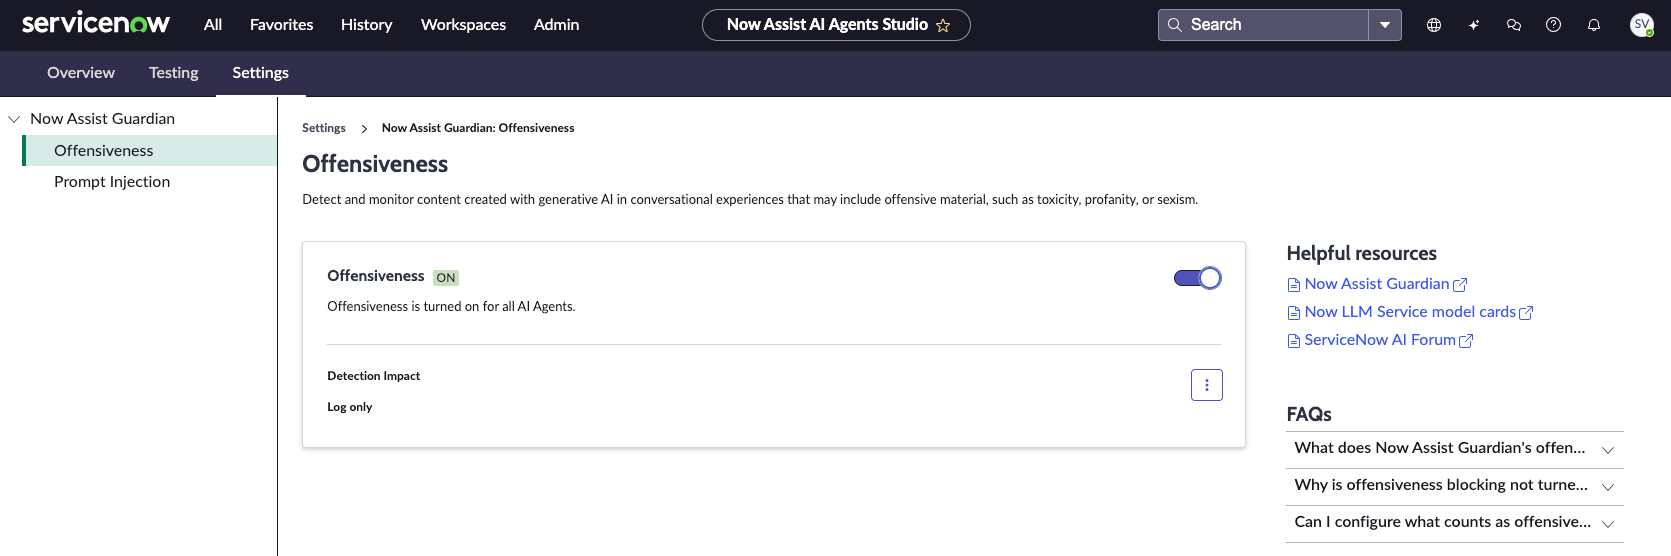
Task: Open the Detection Impact three-dot menu
Action: pos(1207,385)
